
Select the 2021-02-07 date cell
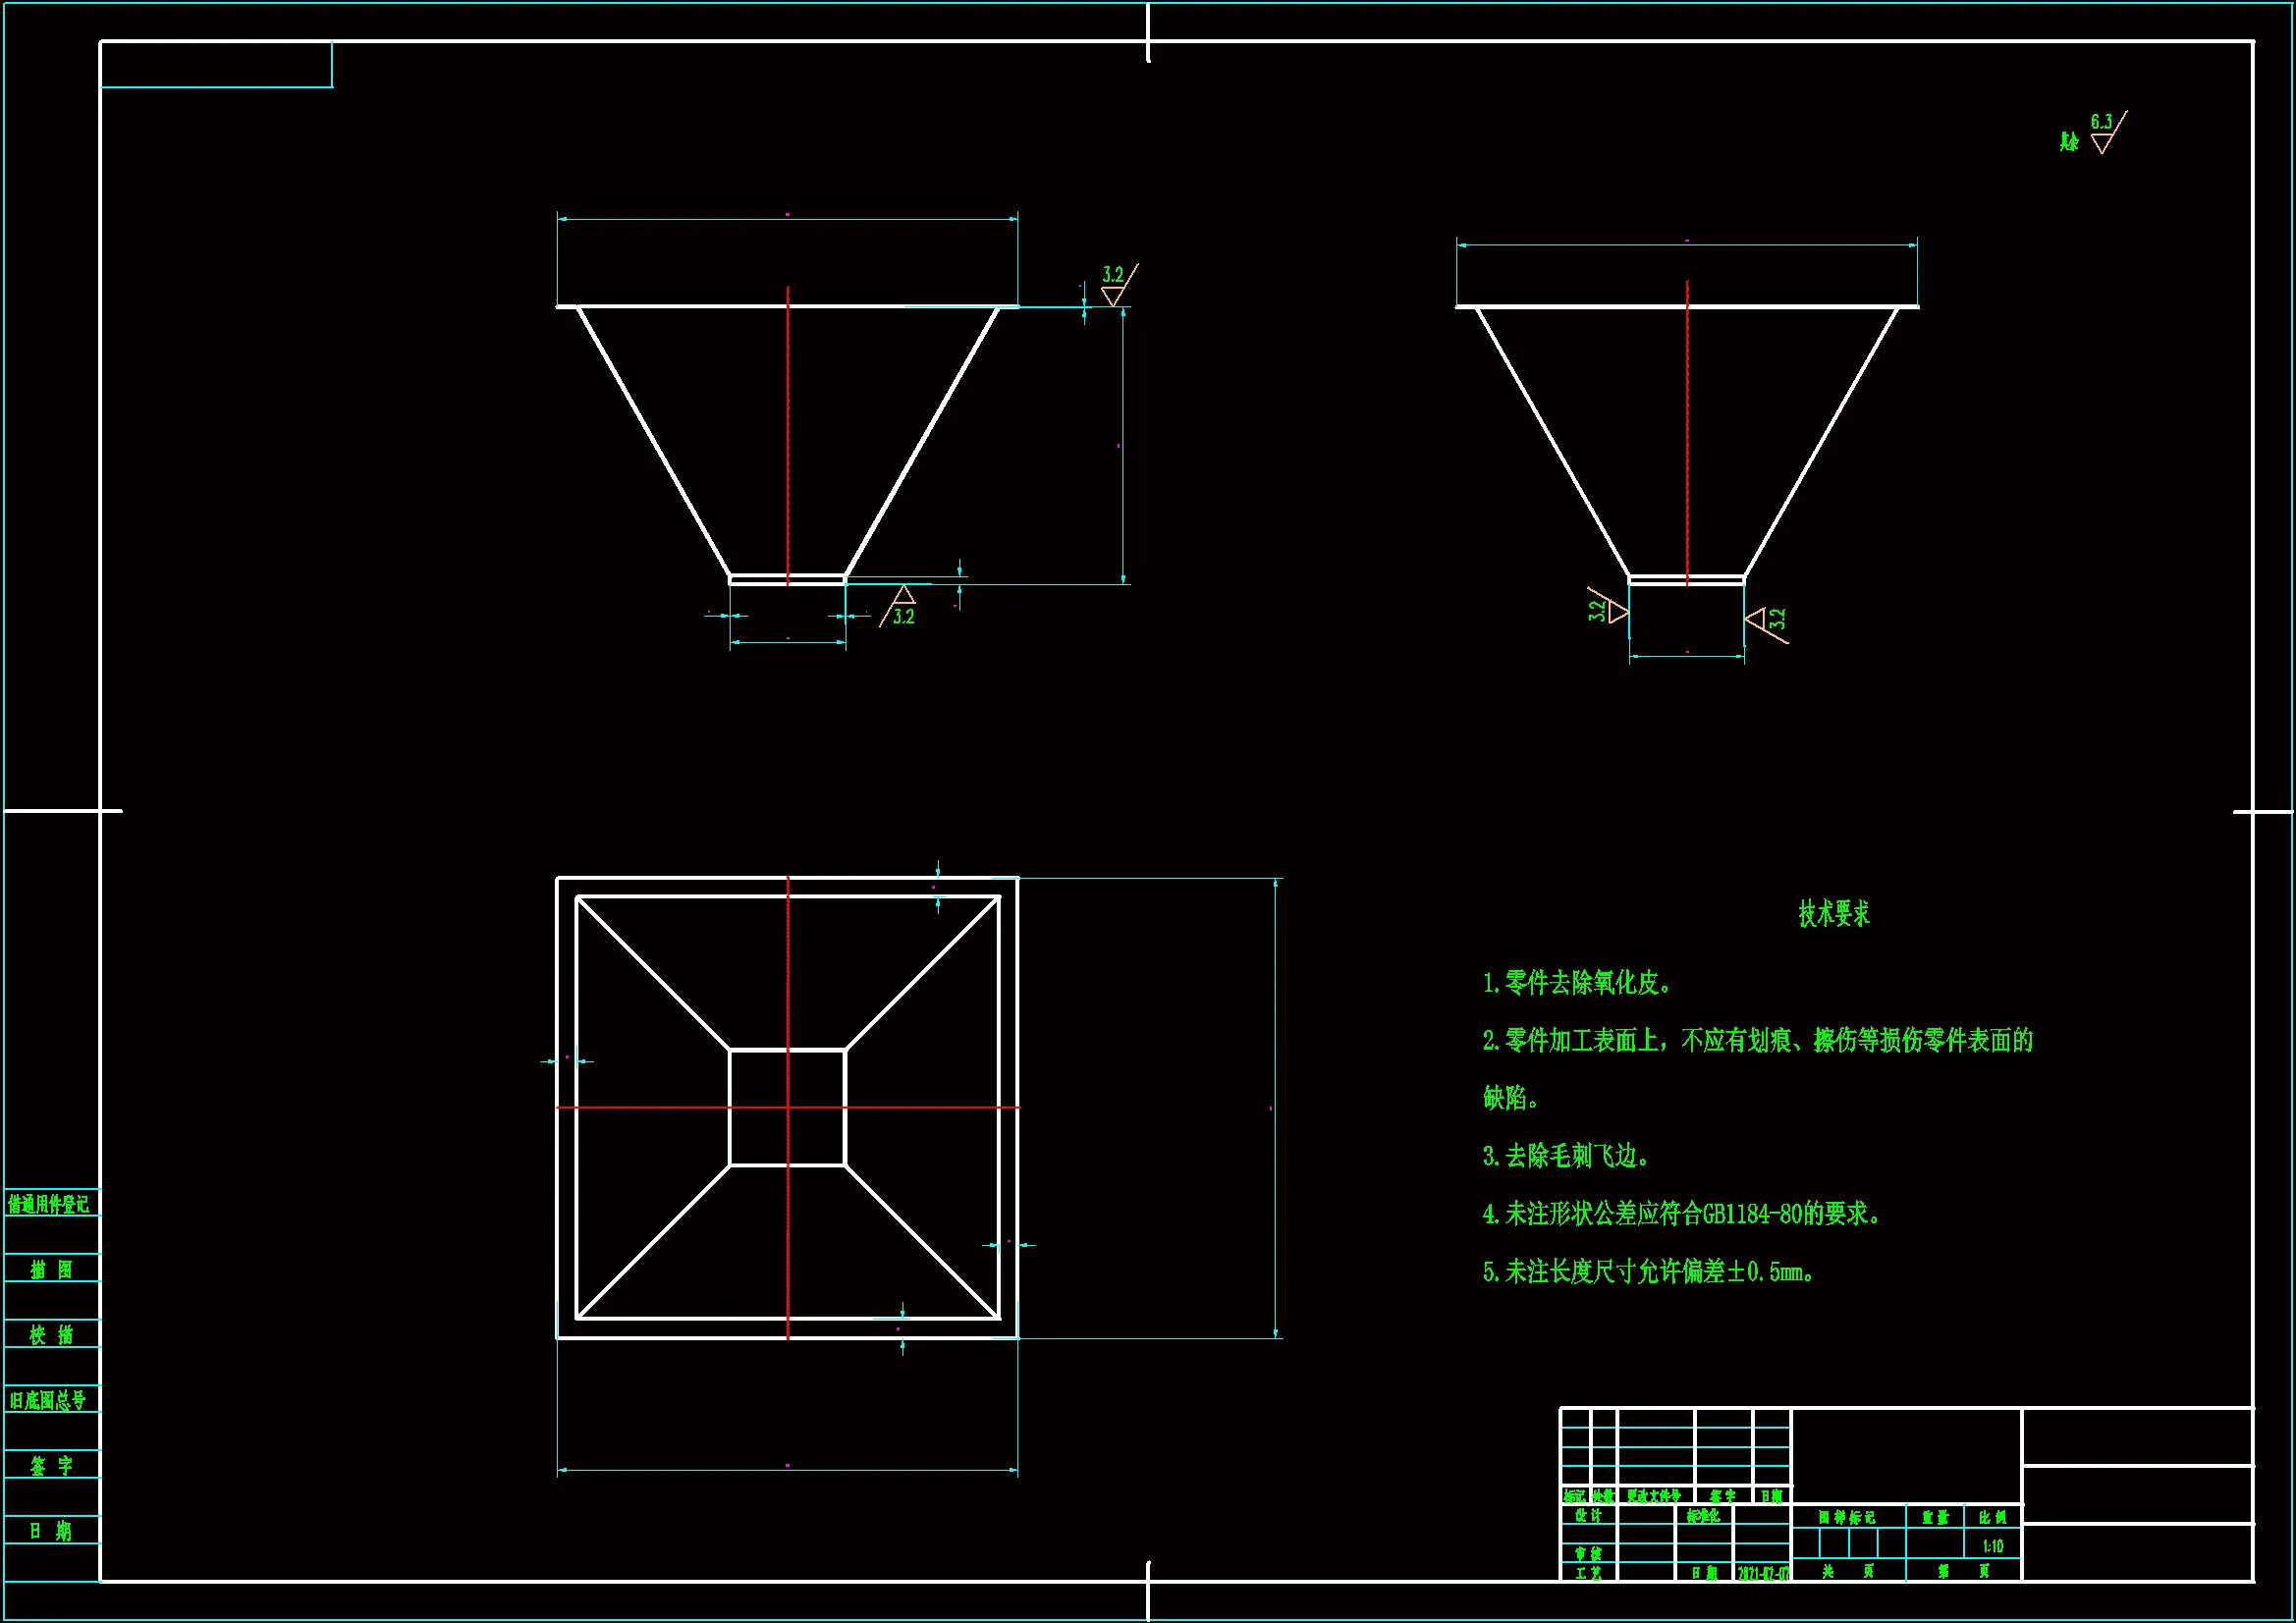[x=1762, y=1573]
